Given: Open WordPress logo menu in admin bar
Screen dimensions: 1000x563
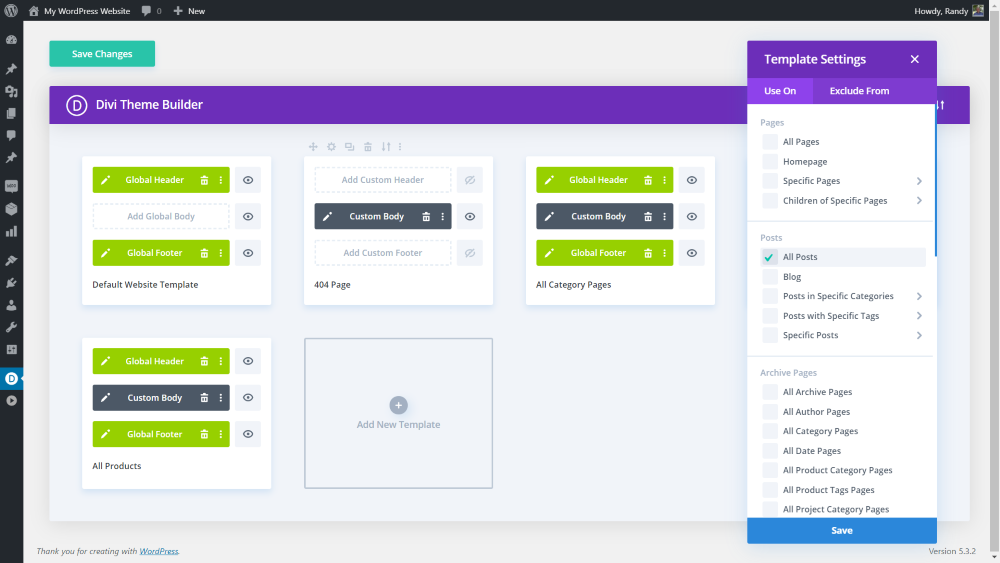Looking at the screenshot, I should pyautogui.click(x=11, y=11).
